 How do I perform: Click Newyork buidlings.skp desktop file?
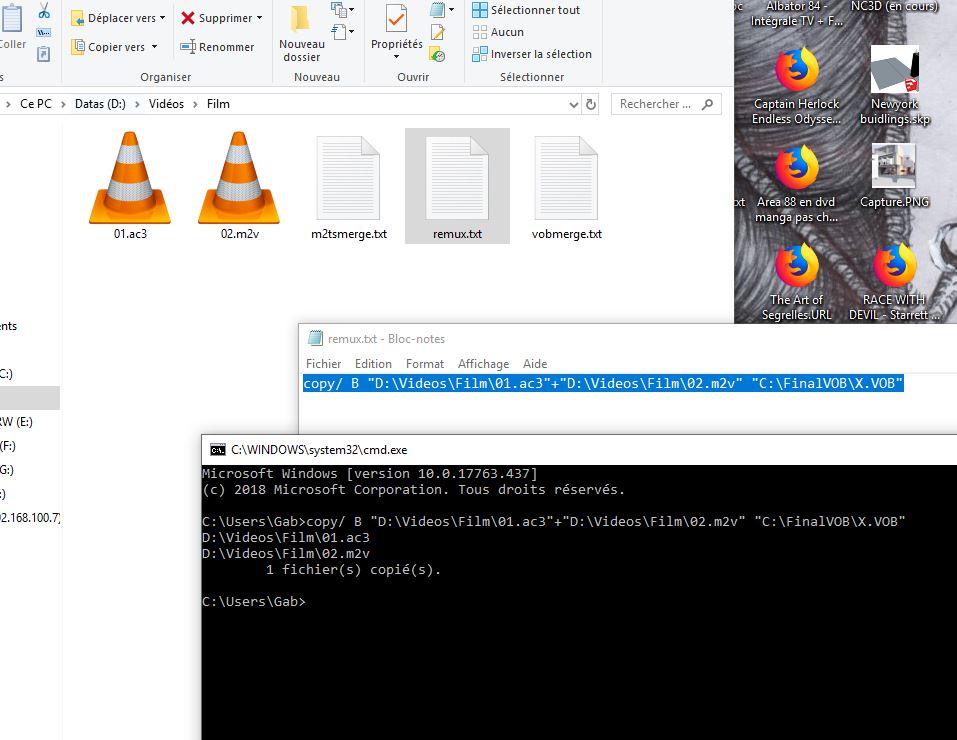point(894,86)
